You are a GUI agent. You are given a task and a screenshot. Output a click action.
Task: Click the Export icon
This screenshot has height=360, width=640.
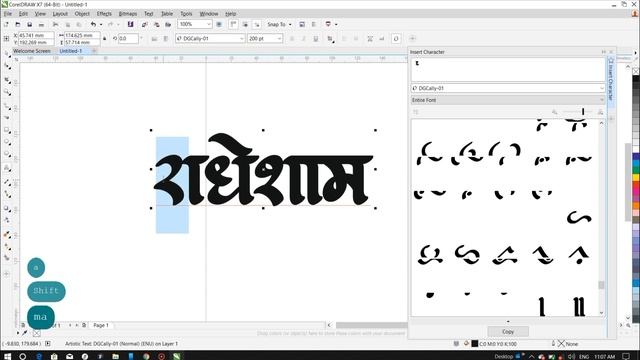click(x=156, y=24)
